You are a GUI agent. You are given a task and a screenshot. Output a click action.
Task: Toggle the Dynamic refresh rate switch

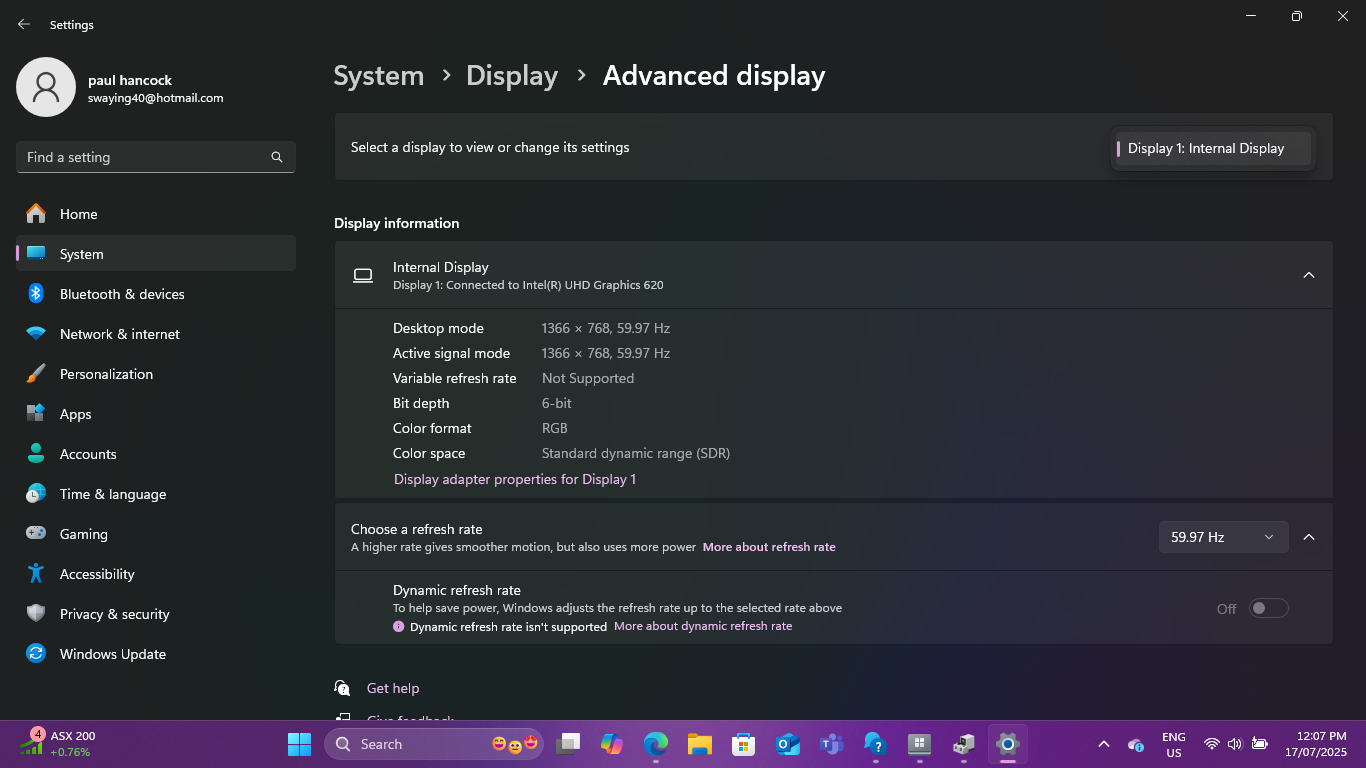tap(1269, 608)
